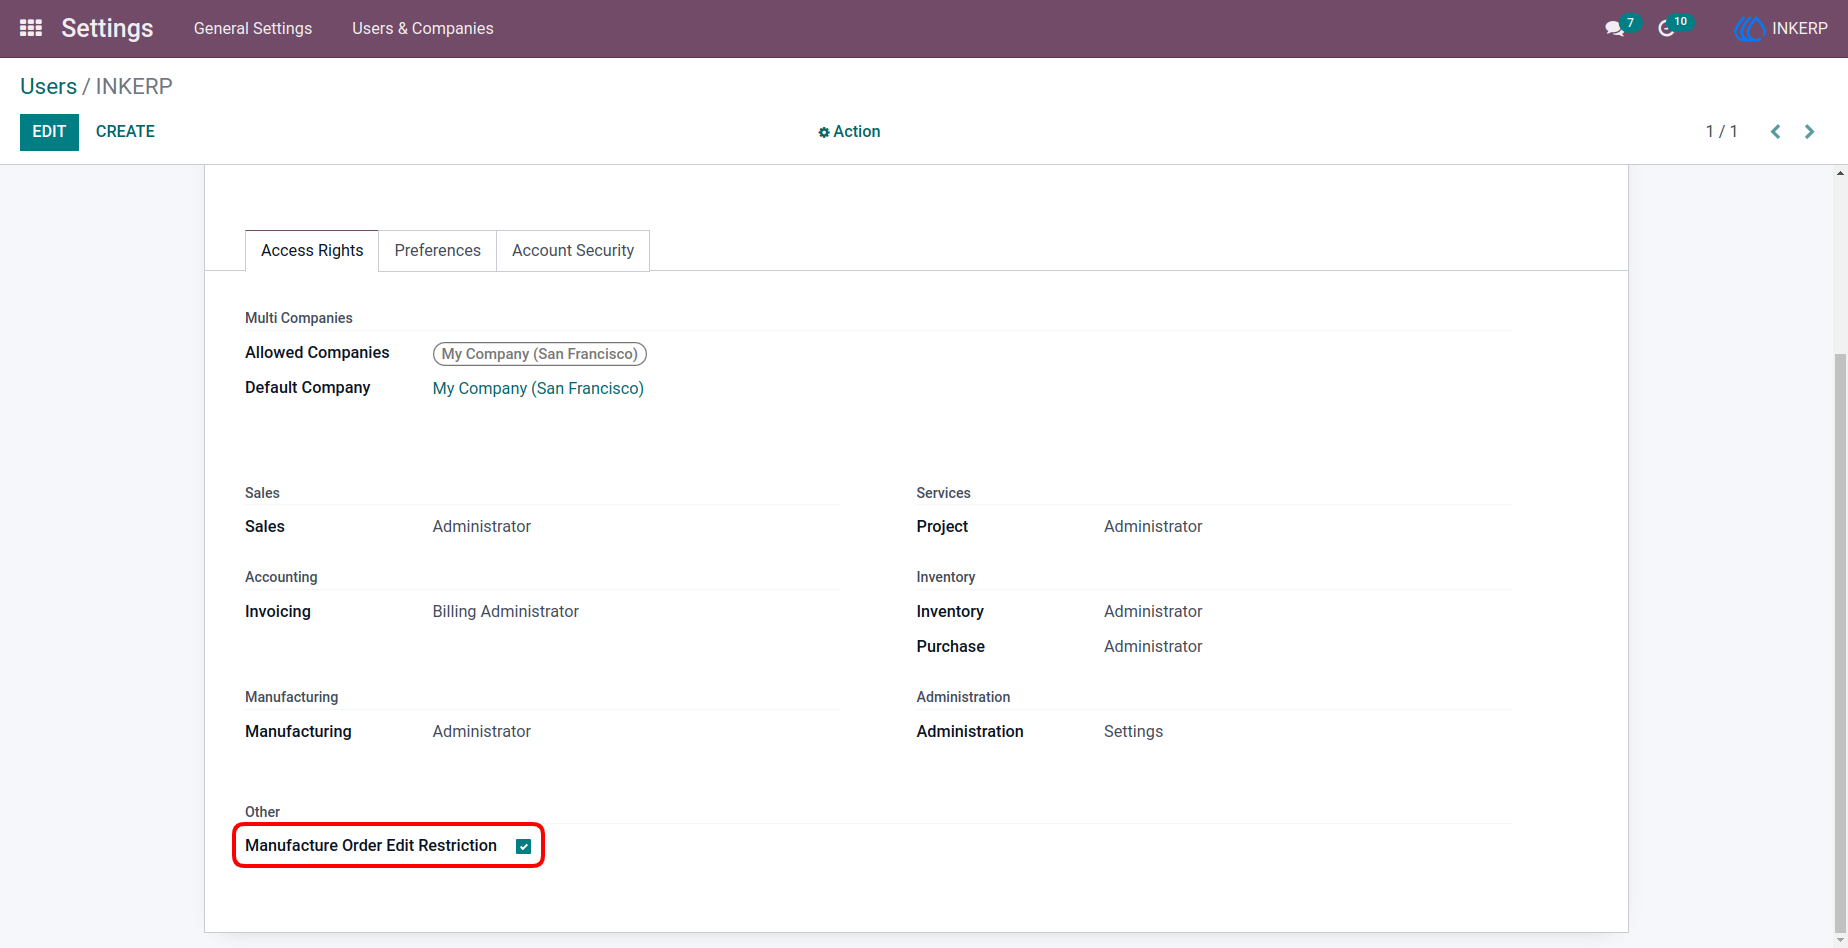The image size is (1848, 948).
Task: Click the INKERP company logo icon
Action: [x=1750, y=29]
